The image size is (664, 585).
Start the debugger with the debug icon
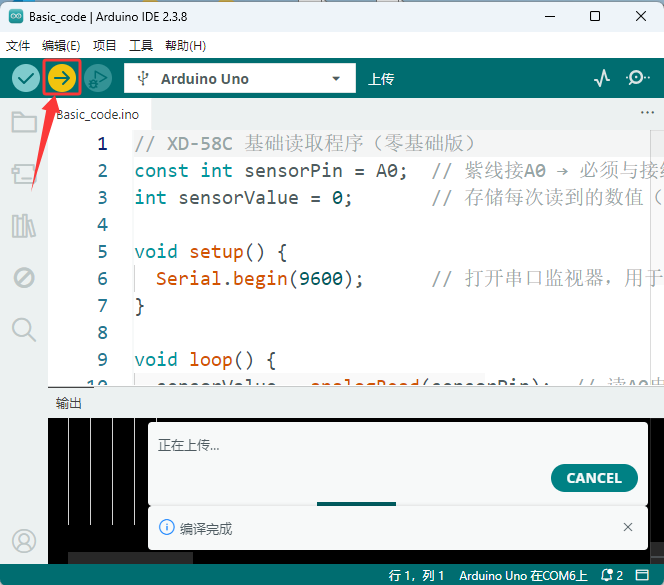tap(98, 78)
